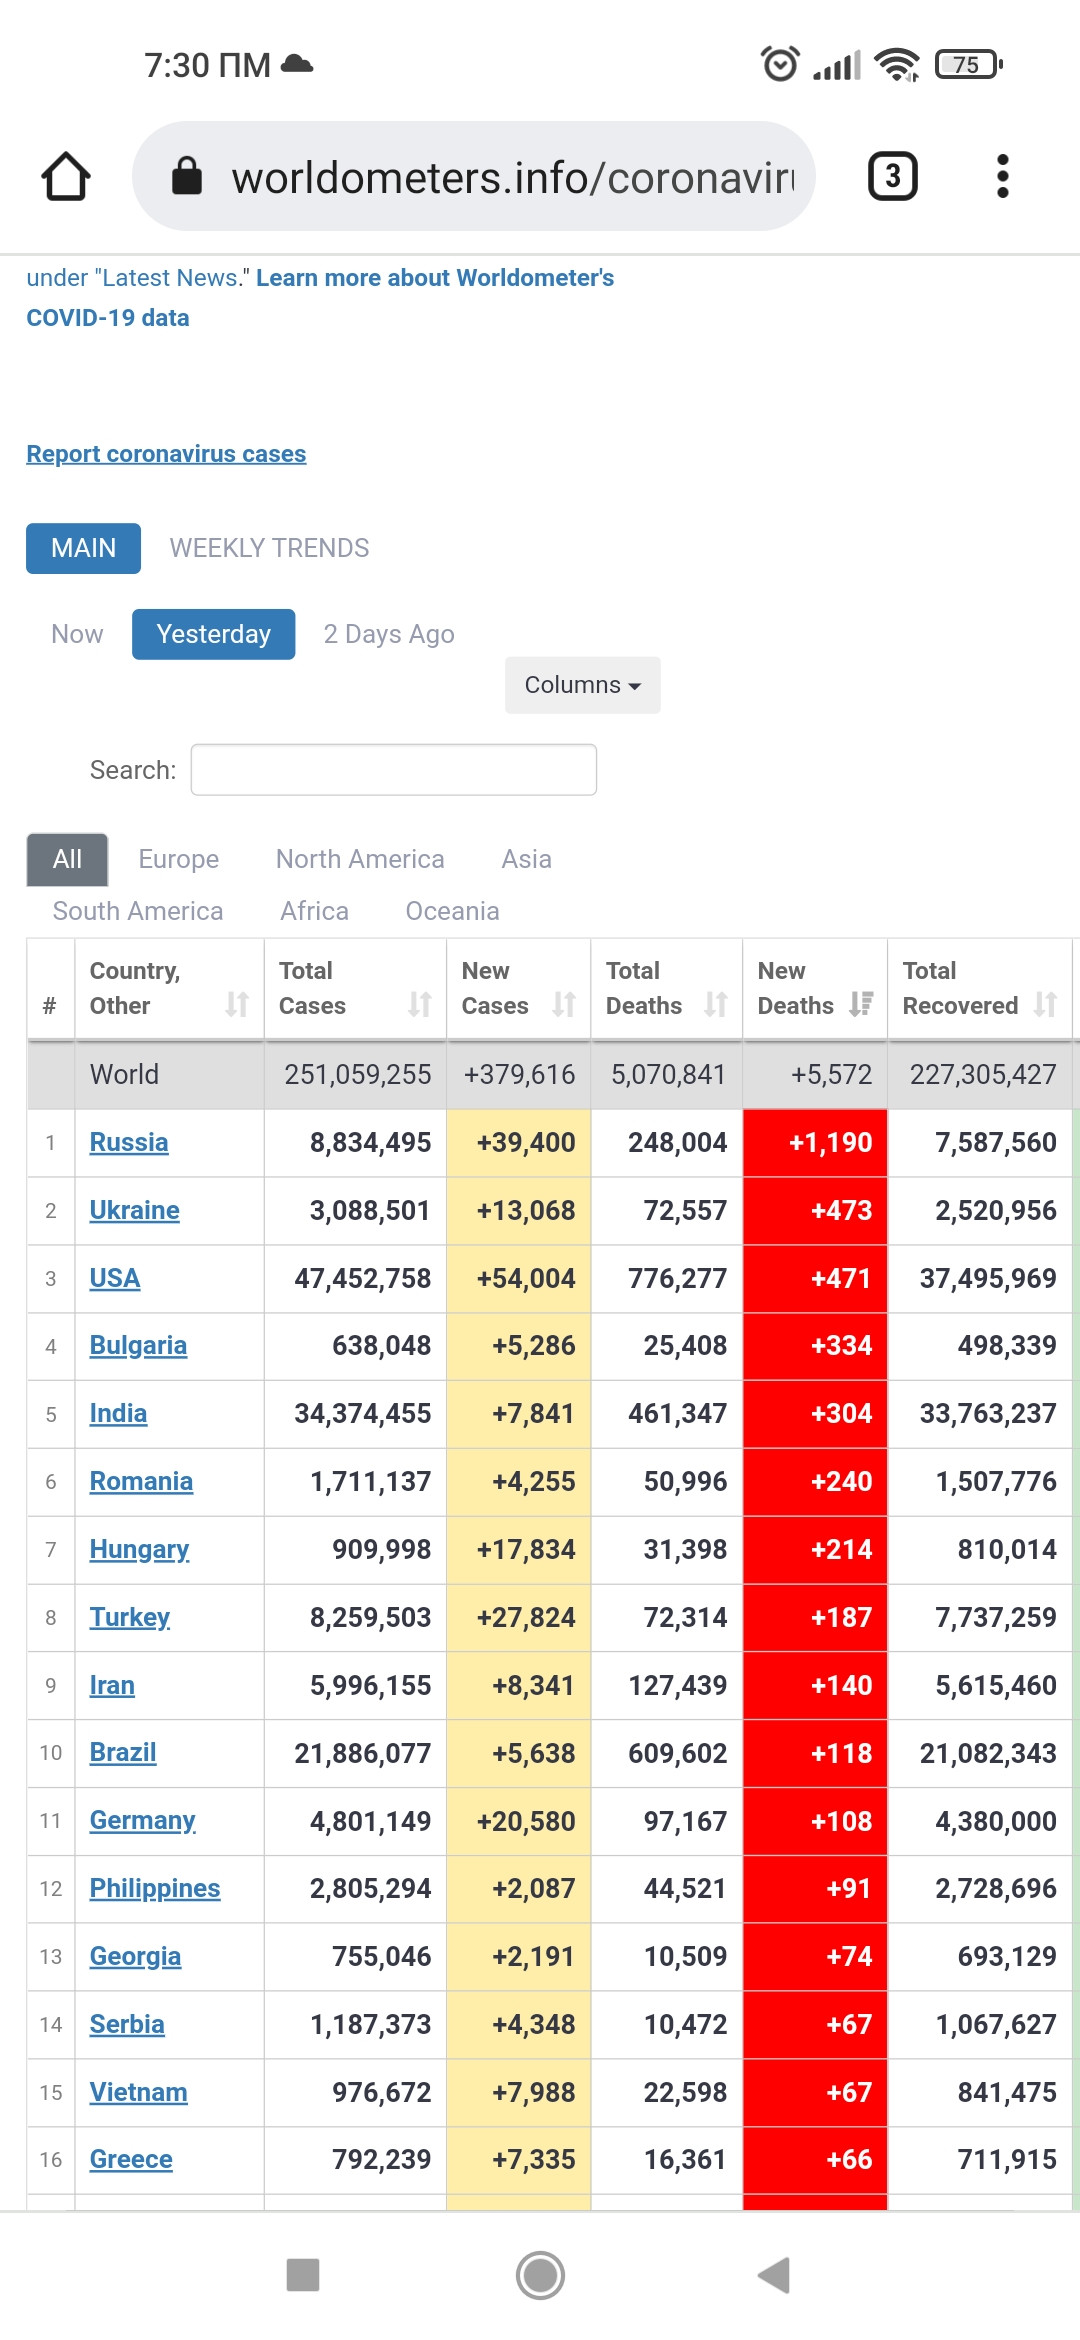
Task: Tap the Android back triangle button
Action: [775, 2274]
